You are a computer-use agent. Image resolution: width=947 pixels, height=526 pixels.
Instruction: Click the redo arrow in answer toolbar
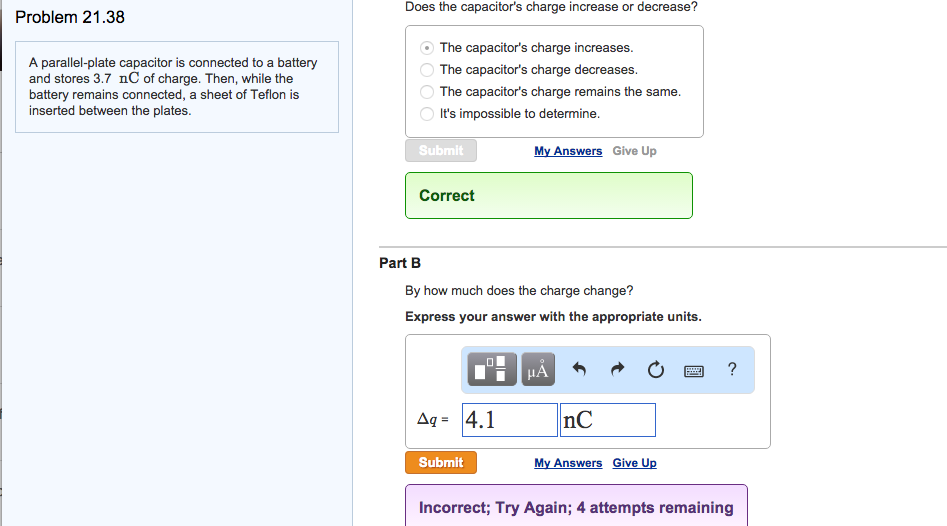(x=617, y=370)
